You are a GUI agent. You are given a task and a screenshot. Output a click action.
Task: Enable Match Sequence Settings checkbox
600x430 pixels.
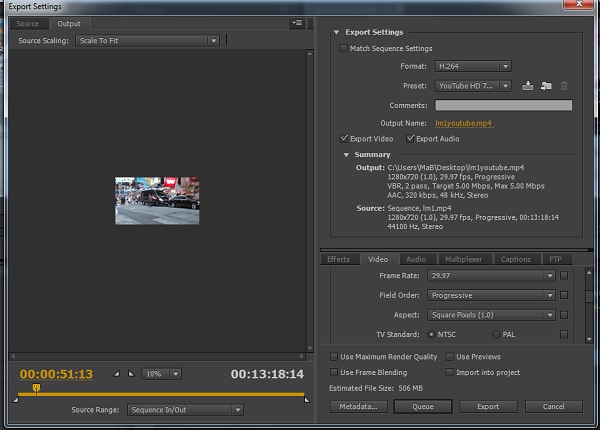pyautogui.click(x=345, y=48)
